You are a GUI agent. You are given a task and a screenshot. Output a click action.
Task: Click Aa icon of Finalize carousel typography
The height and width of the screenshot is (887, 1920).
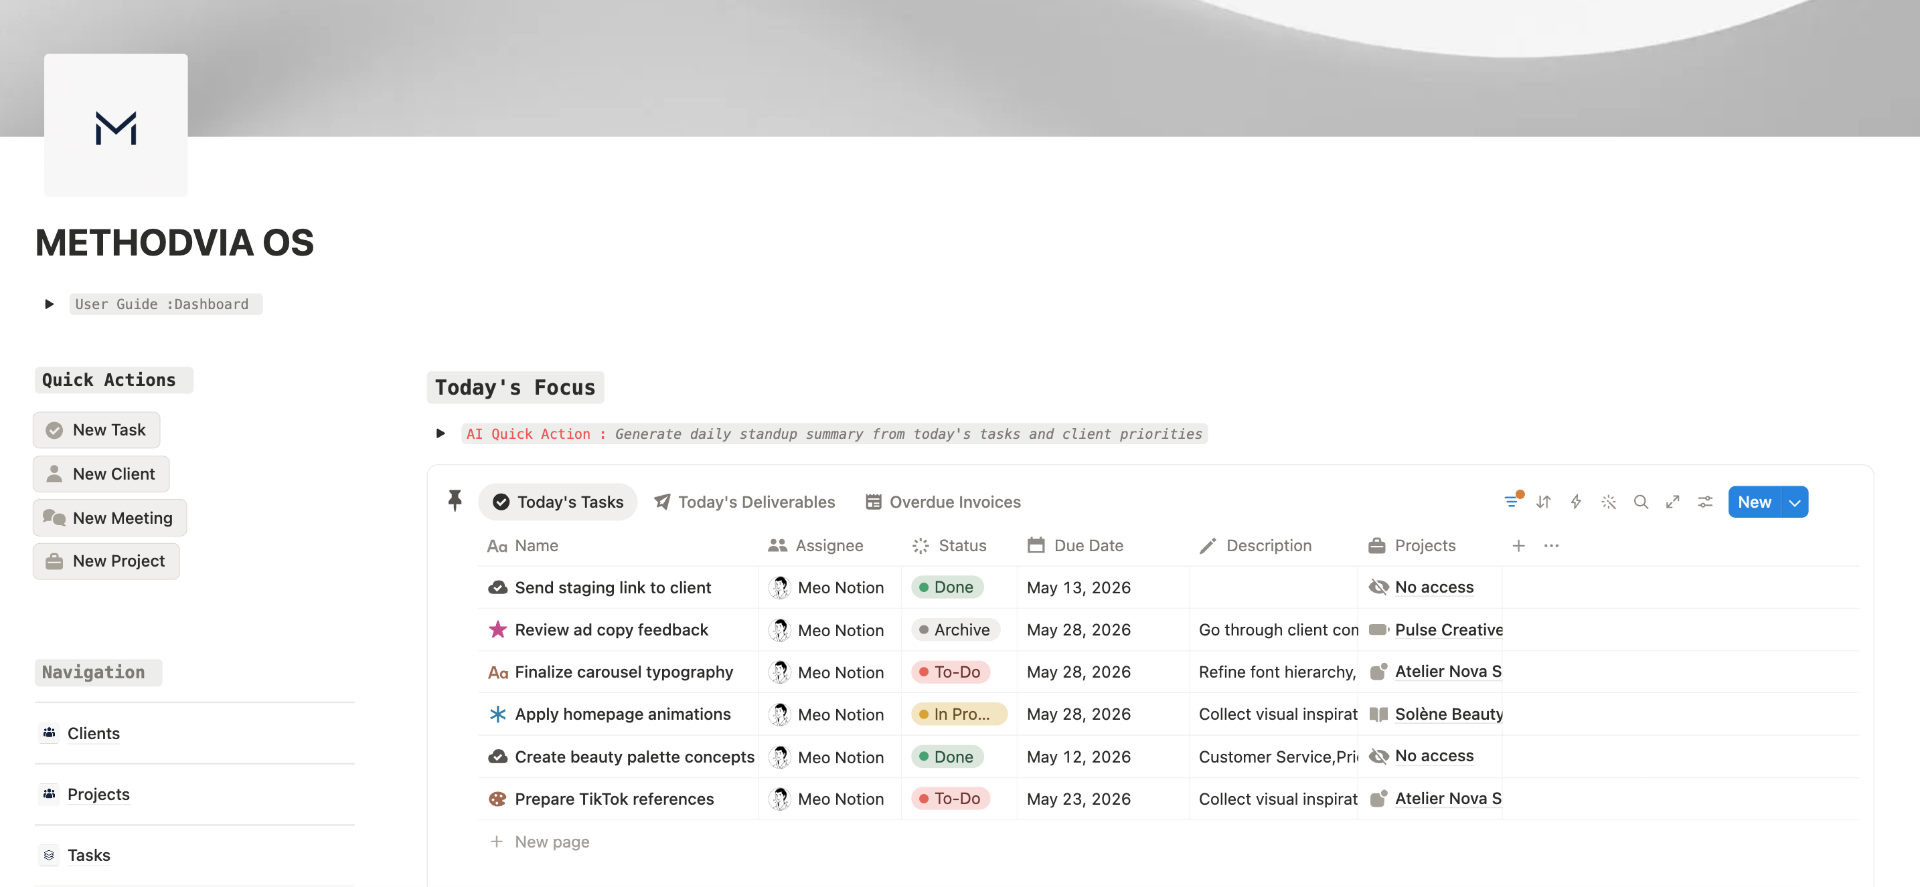tap(497, 673)
